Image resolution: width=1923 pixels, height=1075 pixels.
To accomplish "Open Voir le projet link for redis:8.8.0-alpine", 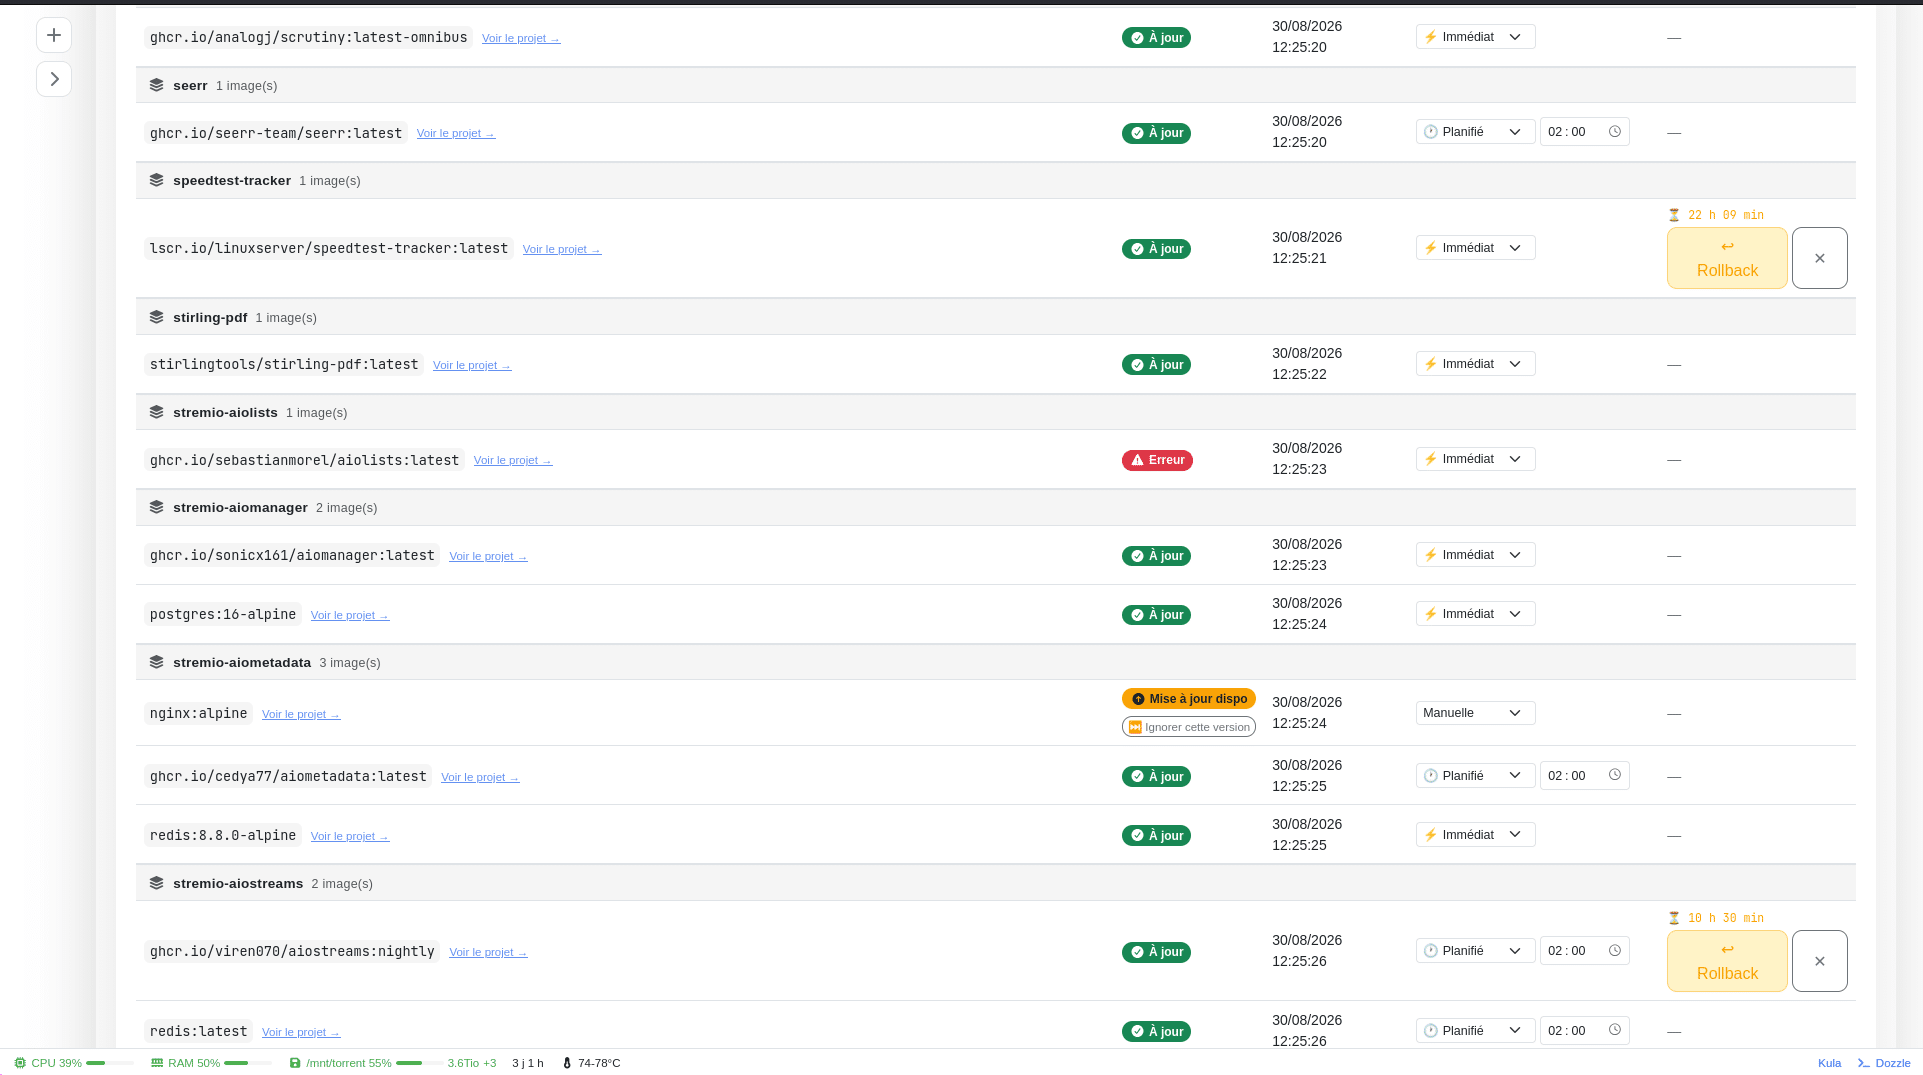I will (350, 836).
